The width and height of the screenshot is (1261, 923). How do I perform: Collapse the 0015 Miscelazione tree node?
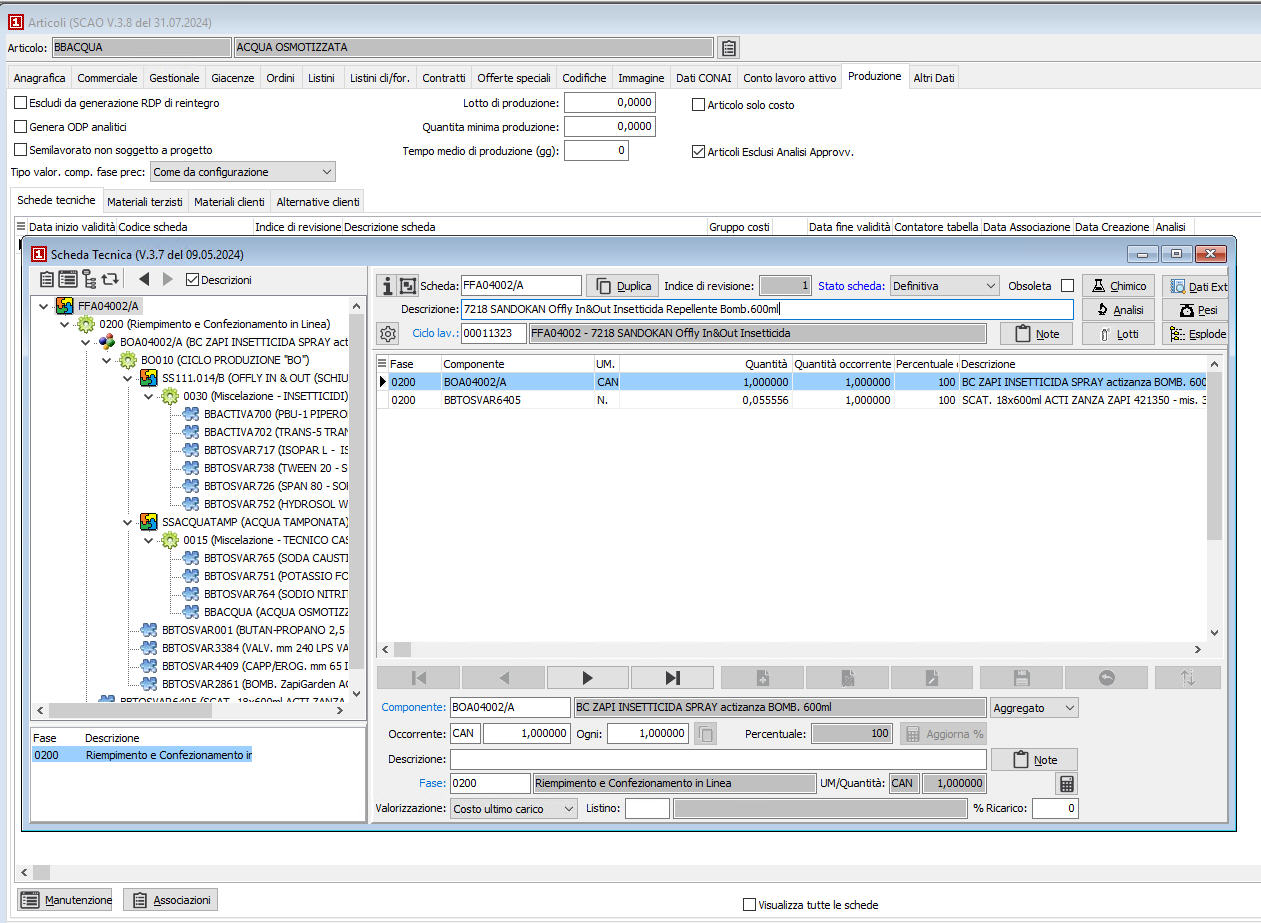coord(149,540)
